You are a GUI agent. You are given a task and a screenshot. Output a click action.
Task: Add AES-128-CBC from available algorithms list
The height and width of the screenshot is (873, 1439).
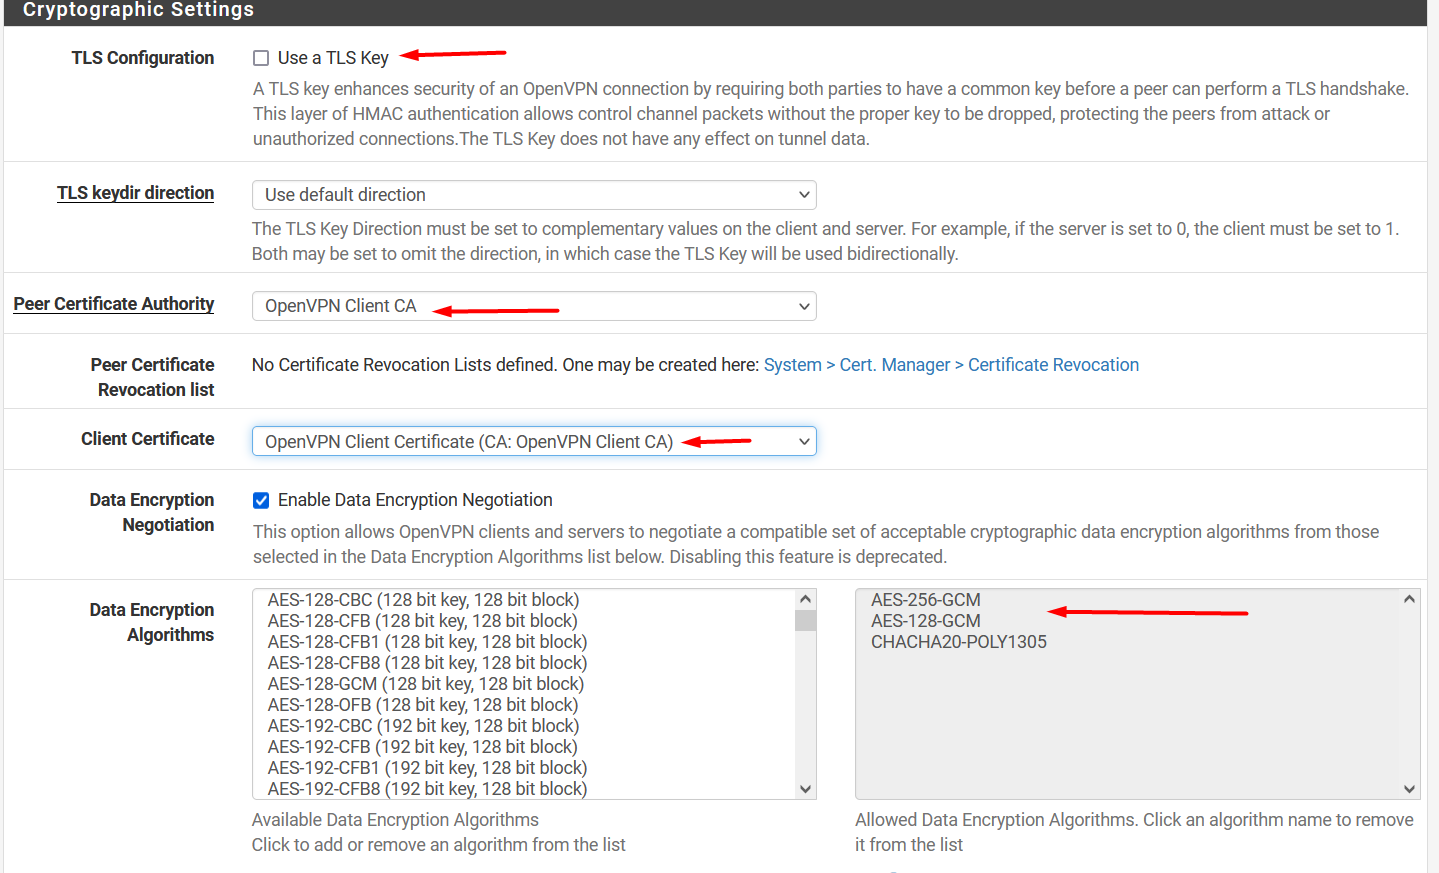(x=423, y=600)
